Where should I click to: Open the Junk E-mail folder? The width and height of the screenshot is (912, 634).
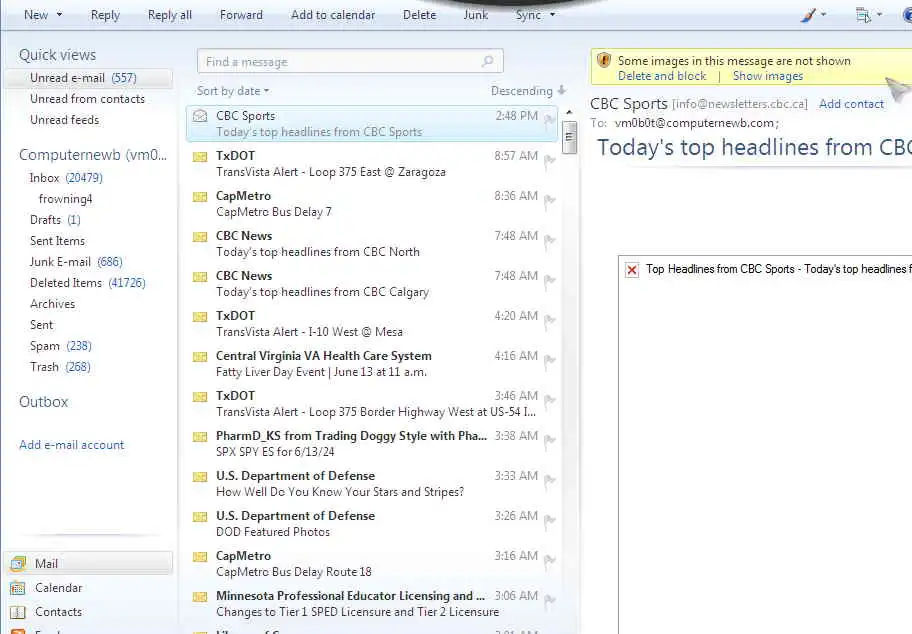(x=76, y=262)
